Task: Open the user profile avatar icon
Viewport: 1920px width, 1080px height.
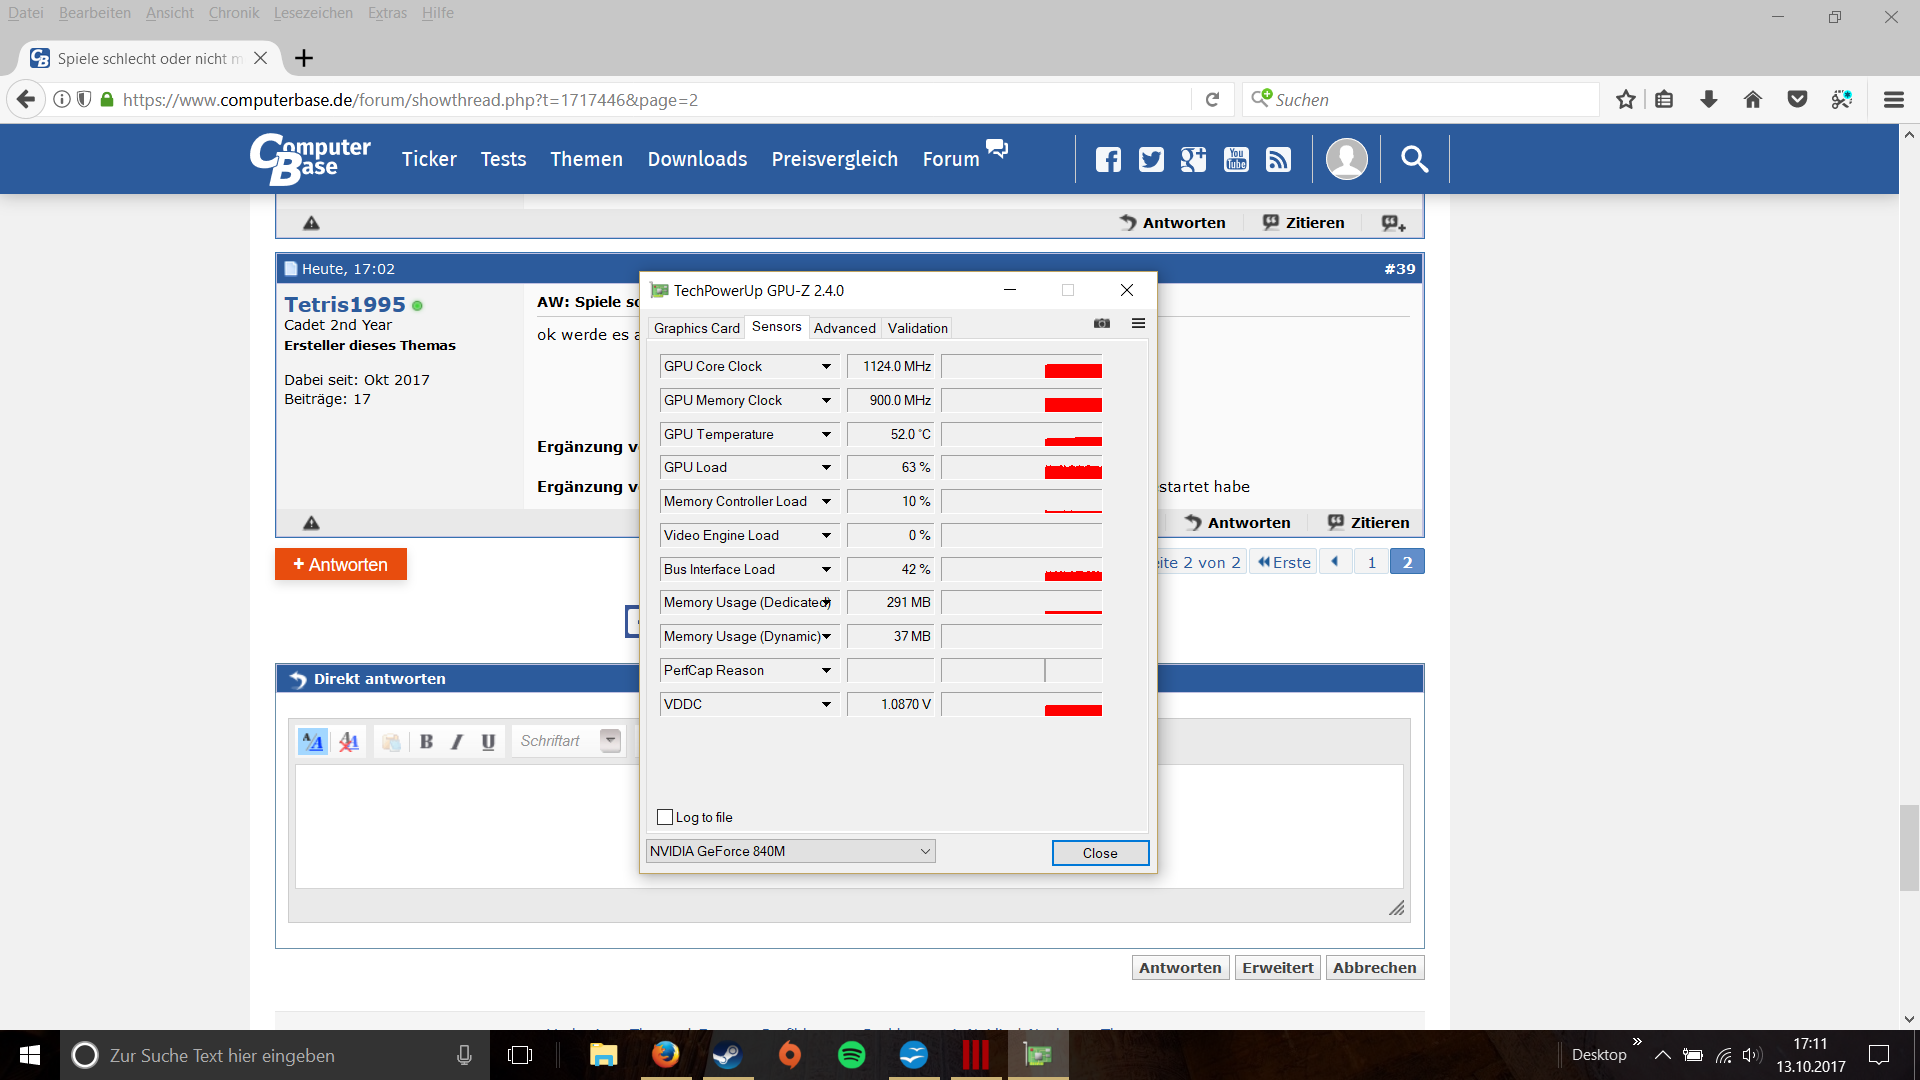Action: [1346, 160]
